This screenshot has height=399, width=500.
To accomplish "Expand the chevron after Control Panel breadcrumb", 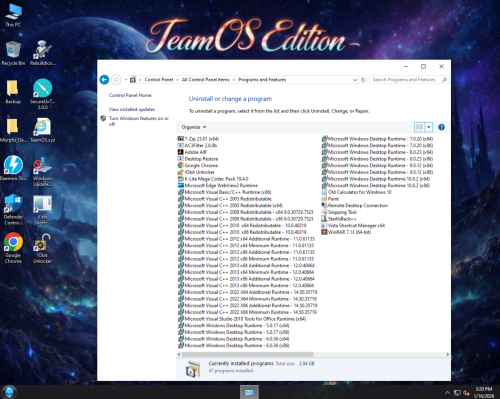I will click(x=177, y=80).
